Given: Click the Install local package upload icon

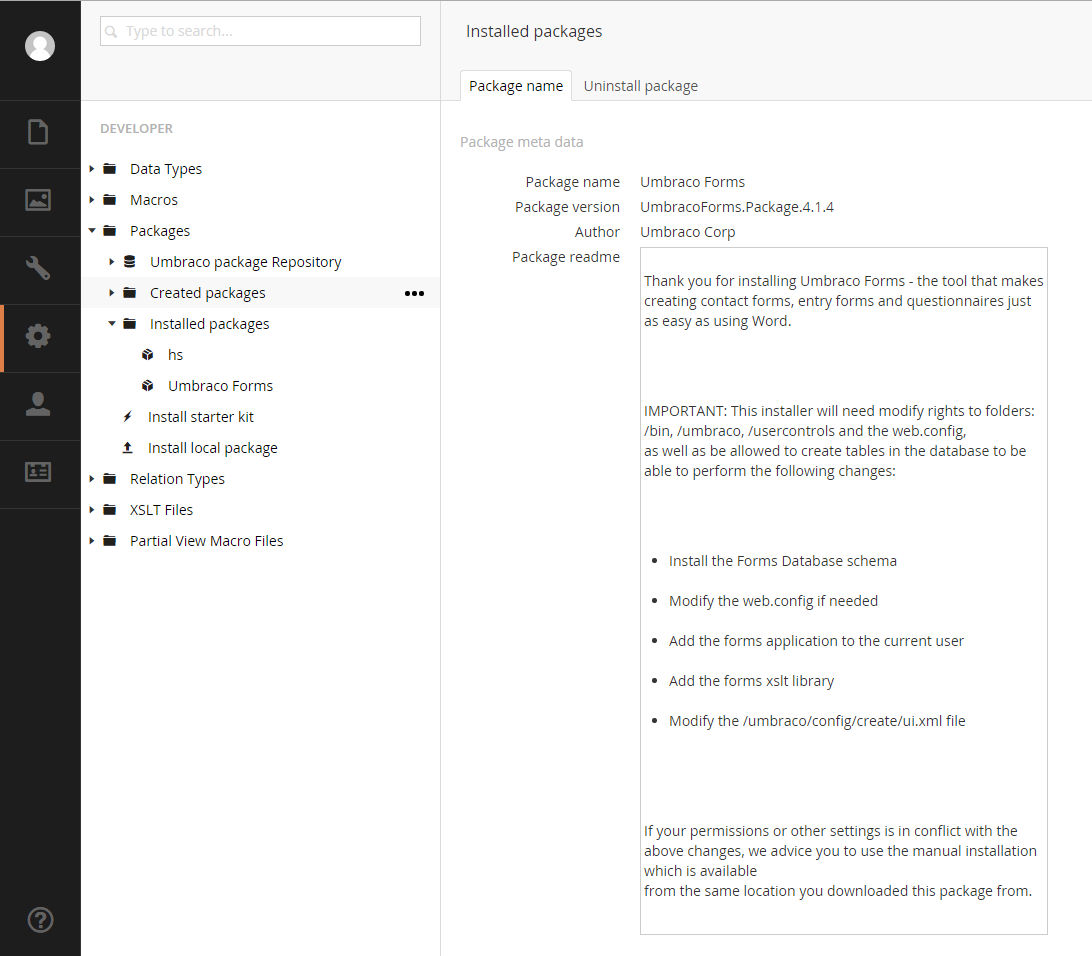Looking at the screenshot, I should (x=127, y=448).
